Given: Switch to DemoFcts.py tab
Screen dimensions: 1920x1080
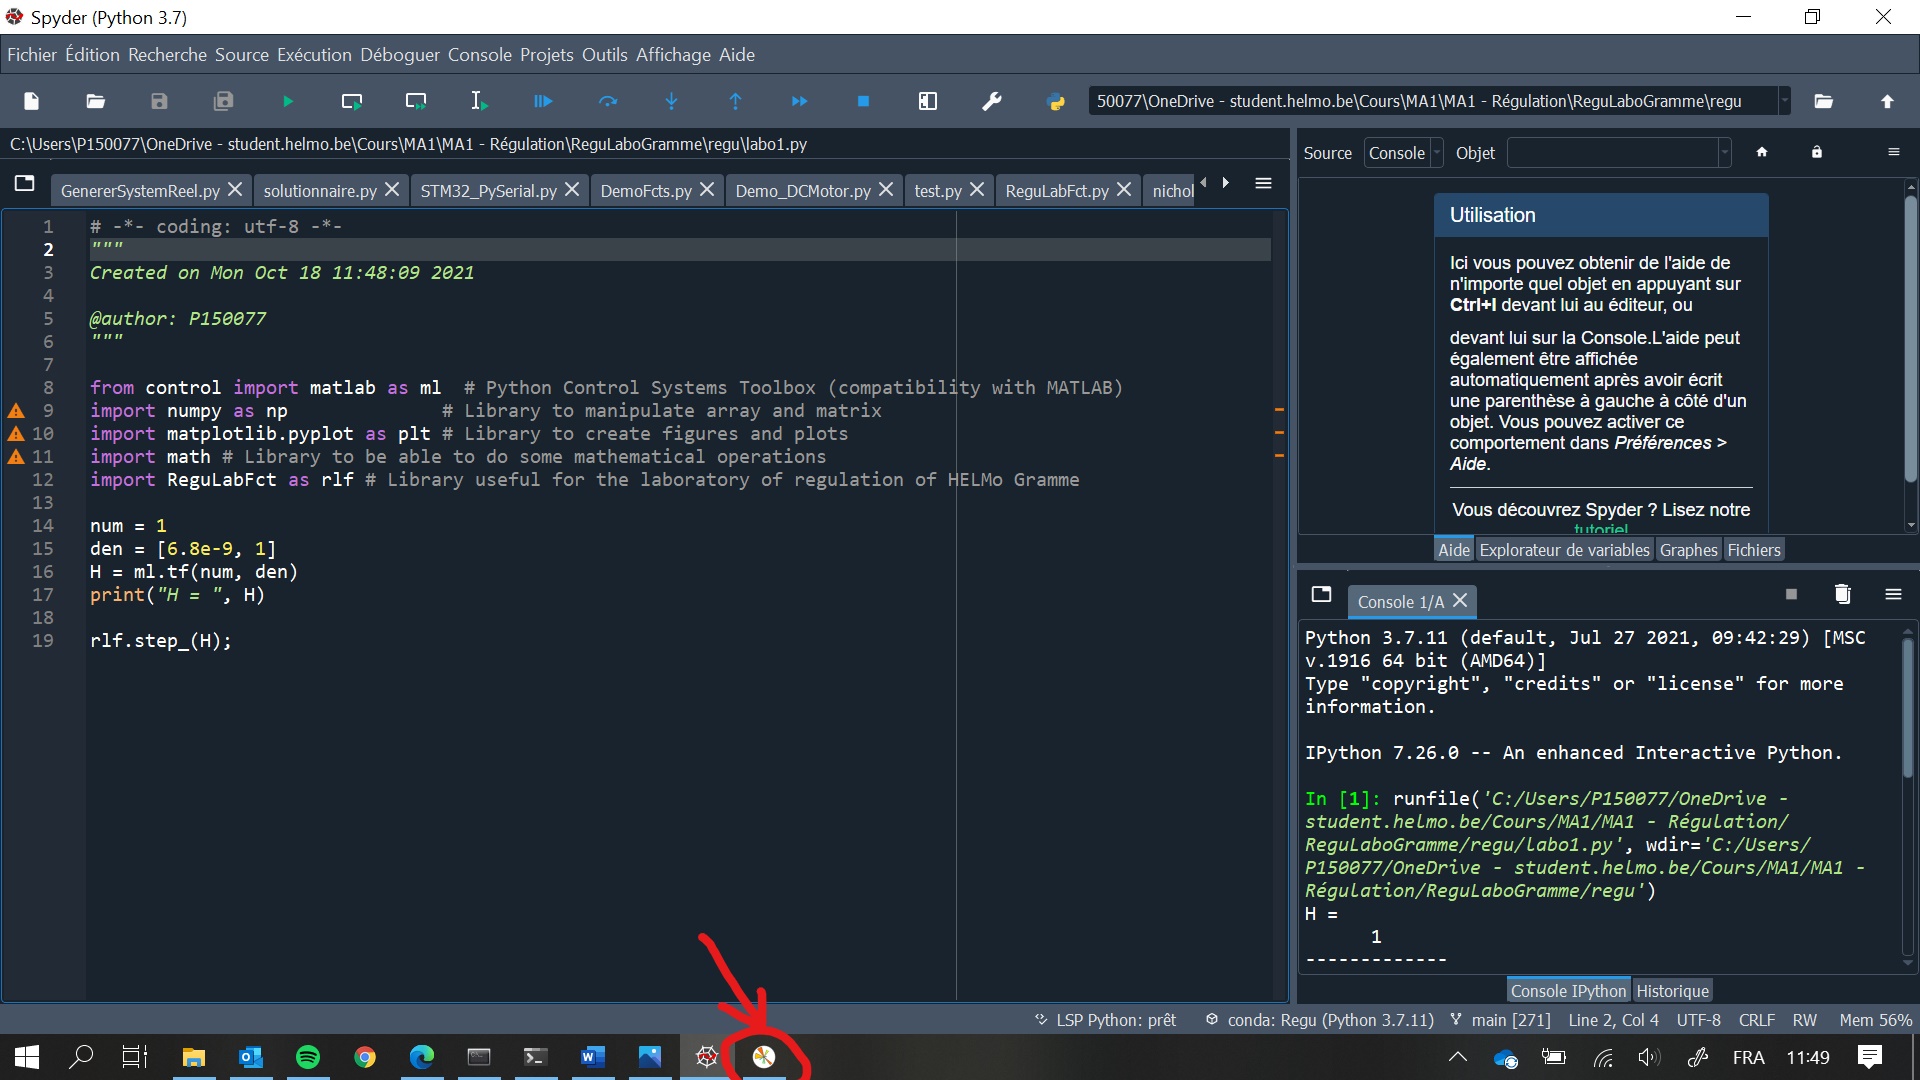Looking at the screenshot, I should point(646,190).
